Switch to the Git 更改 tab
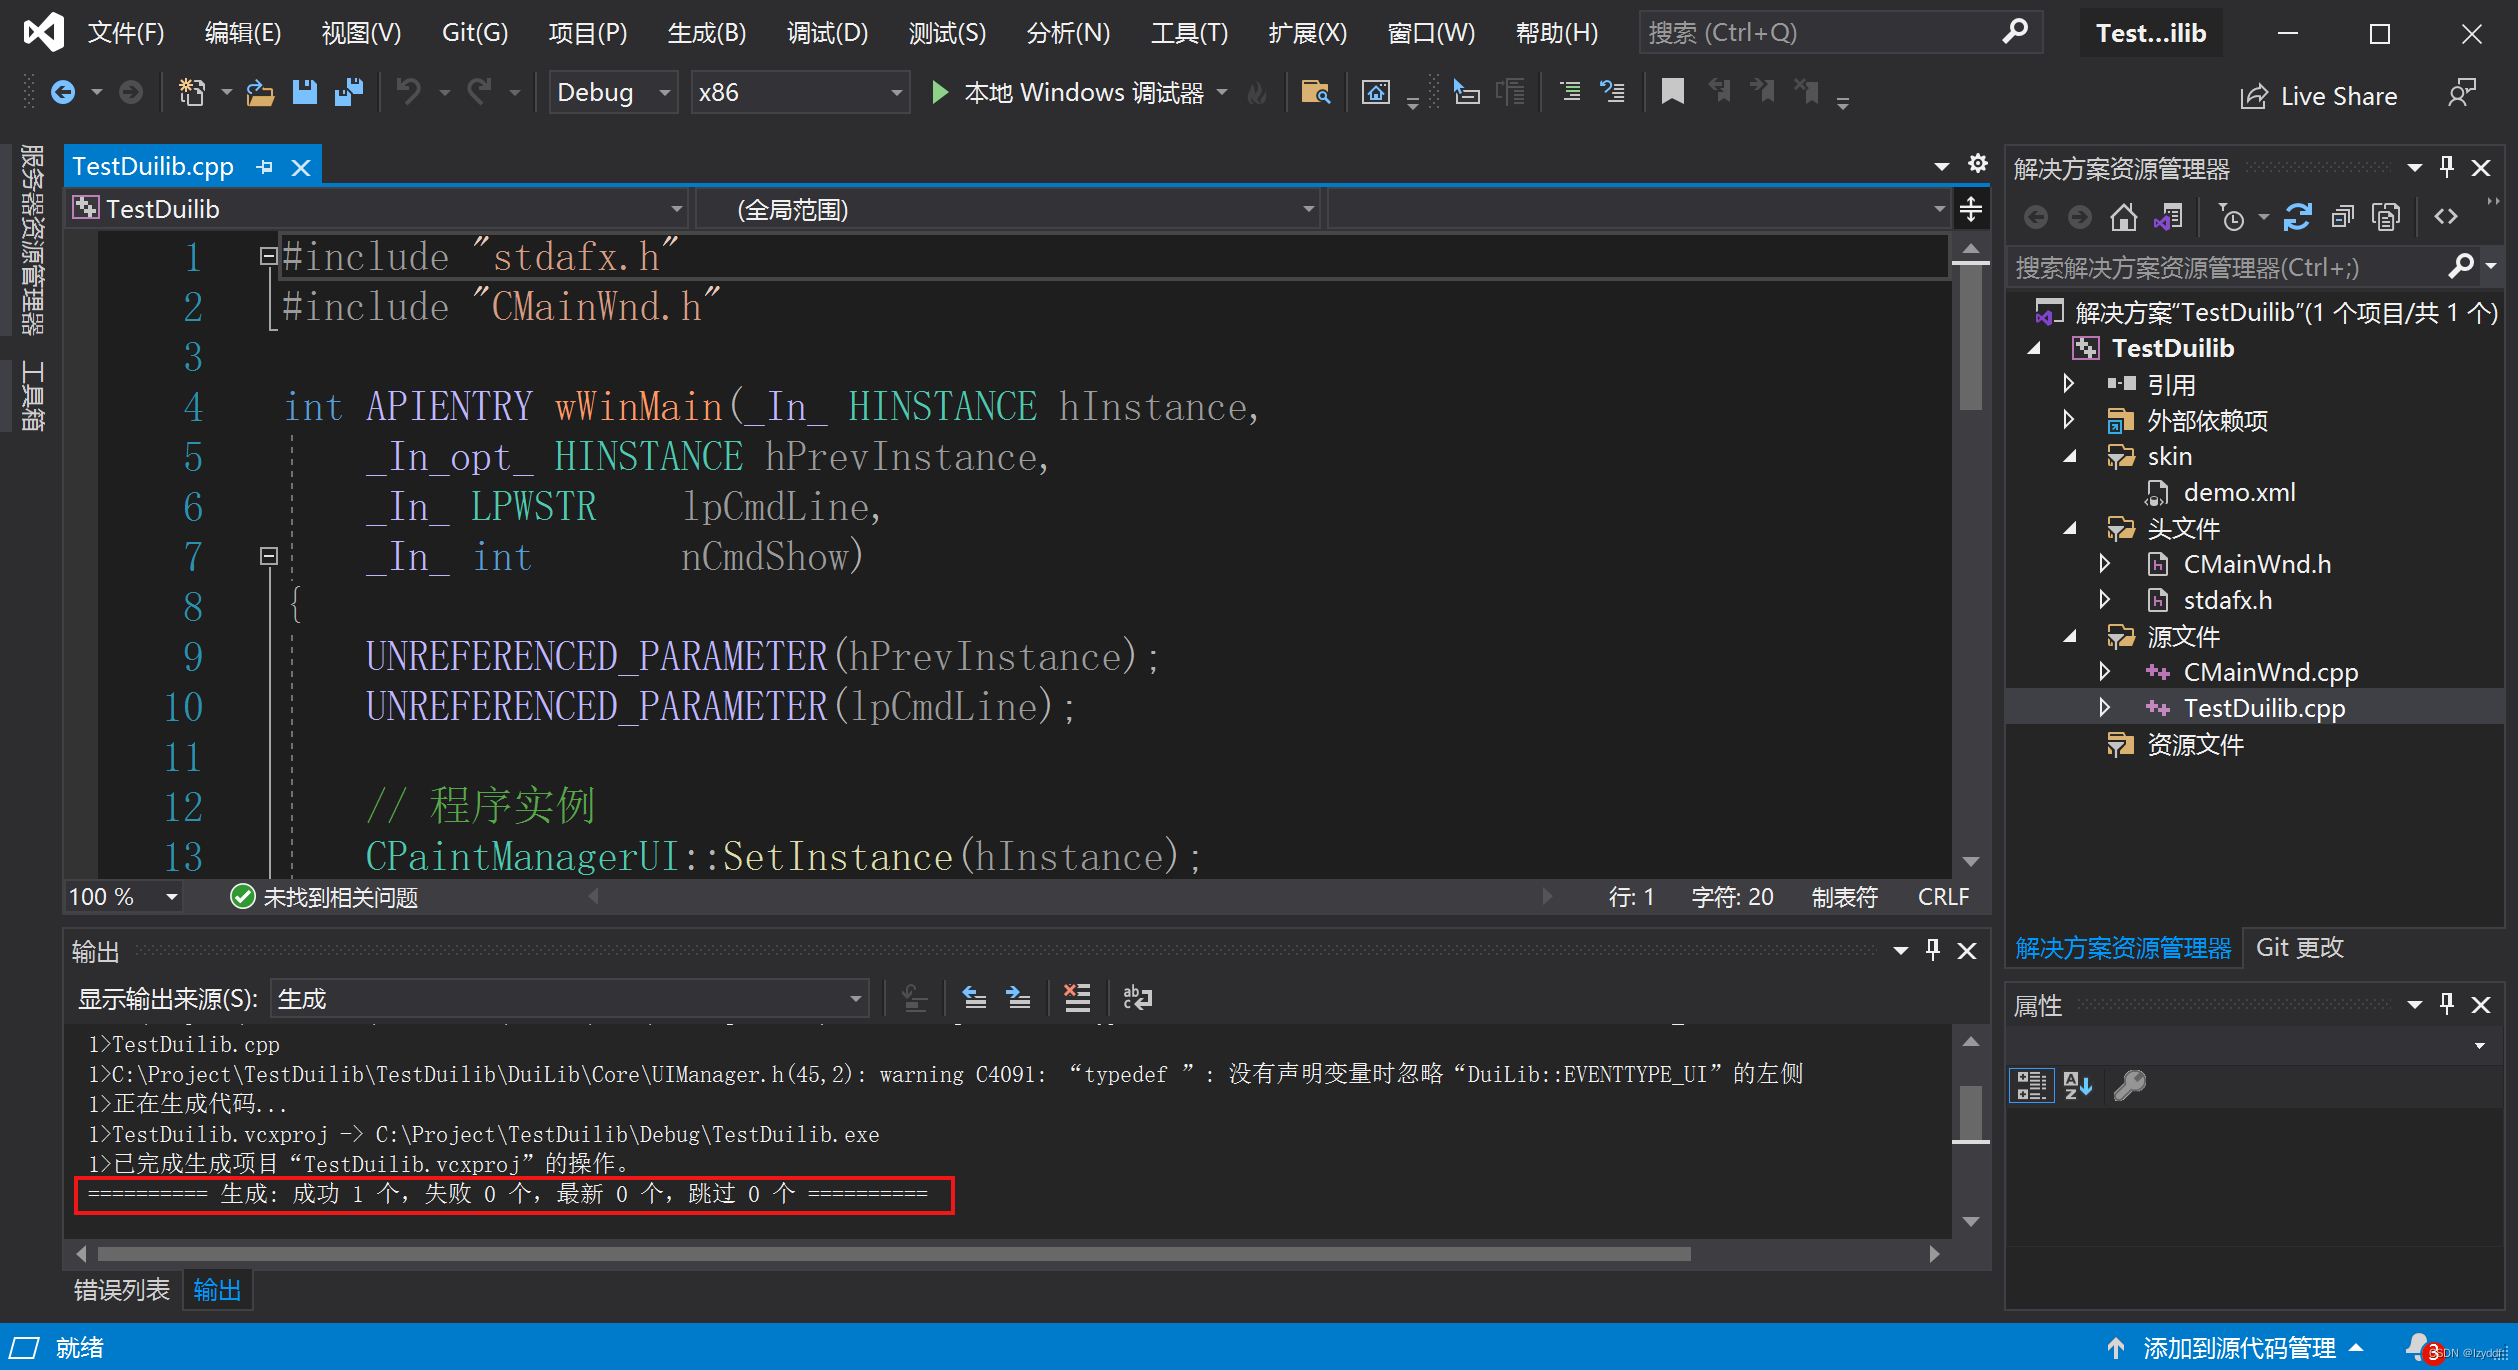 (2299, 947)
